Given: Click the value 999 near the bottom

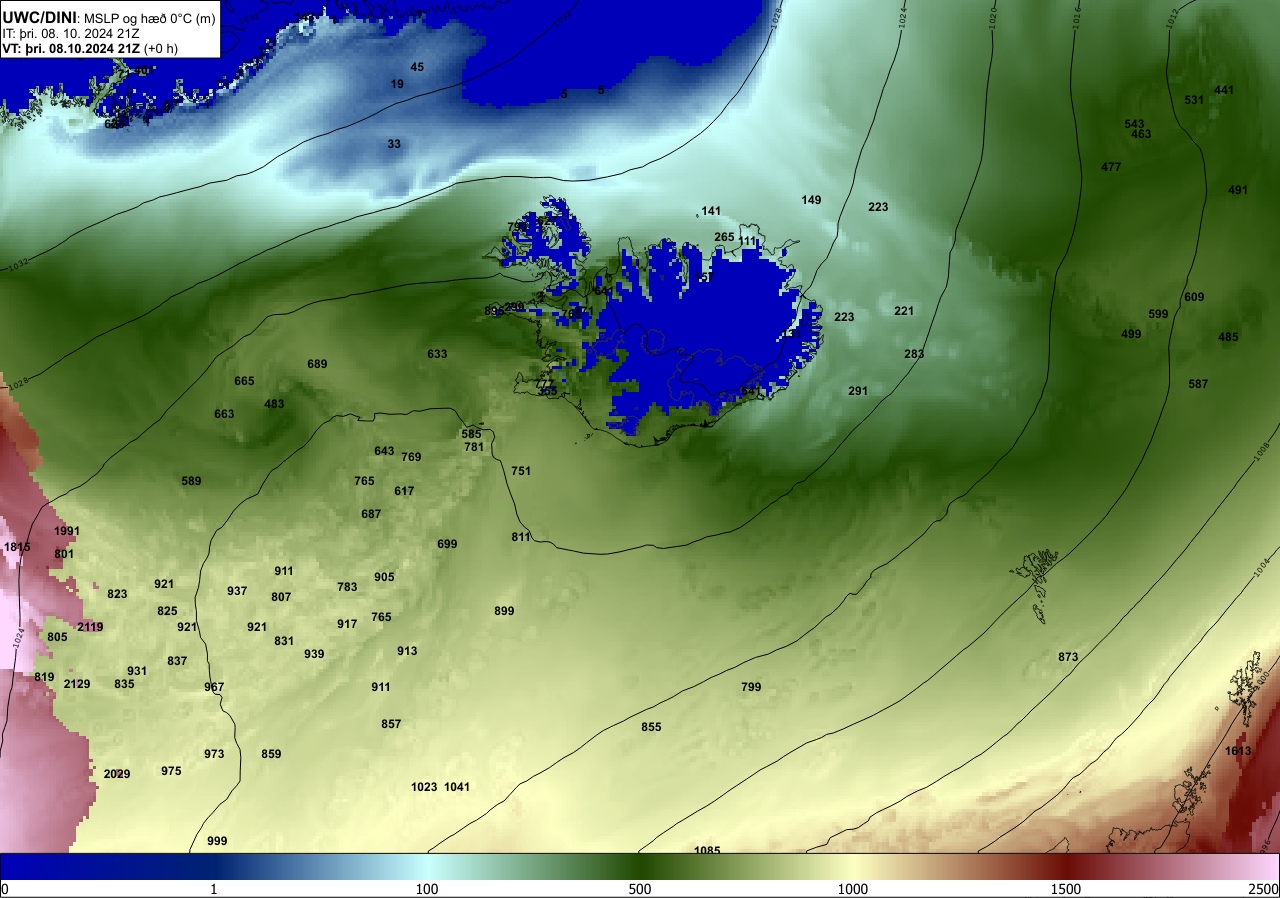Looking at the screenshot, I should tap(217, 841).
